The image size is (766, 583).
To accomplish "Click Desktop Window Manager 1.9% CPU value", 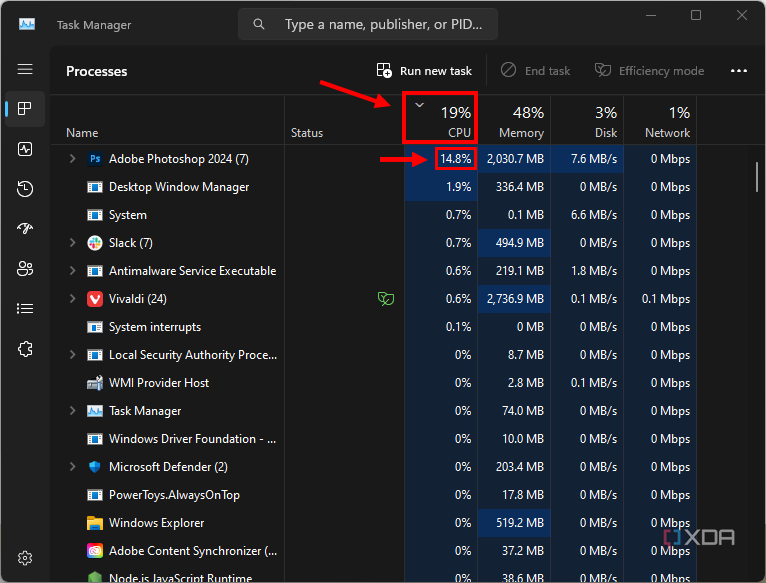I will (x=458, y=187).
